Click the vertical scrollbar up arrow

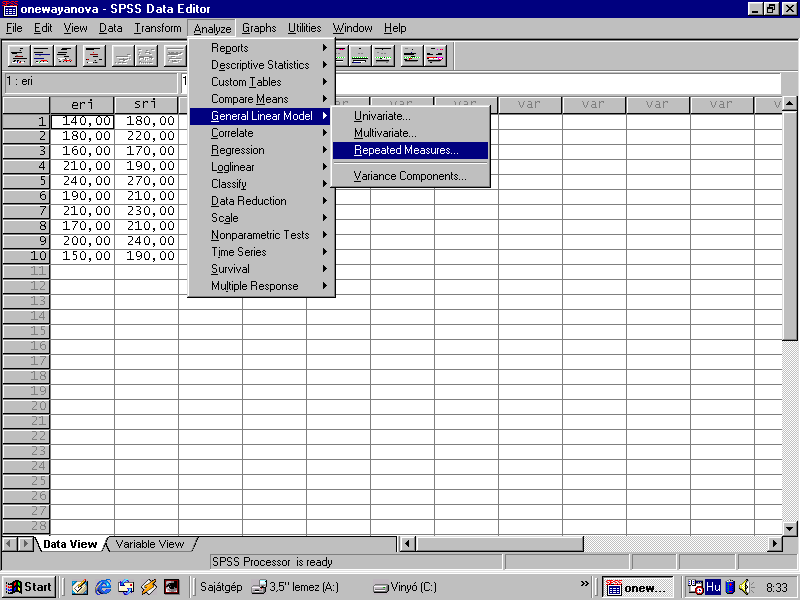tap(789, 104)
